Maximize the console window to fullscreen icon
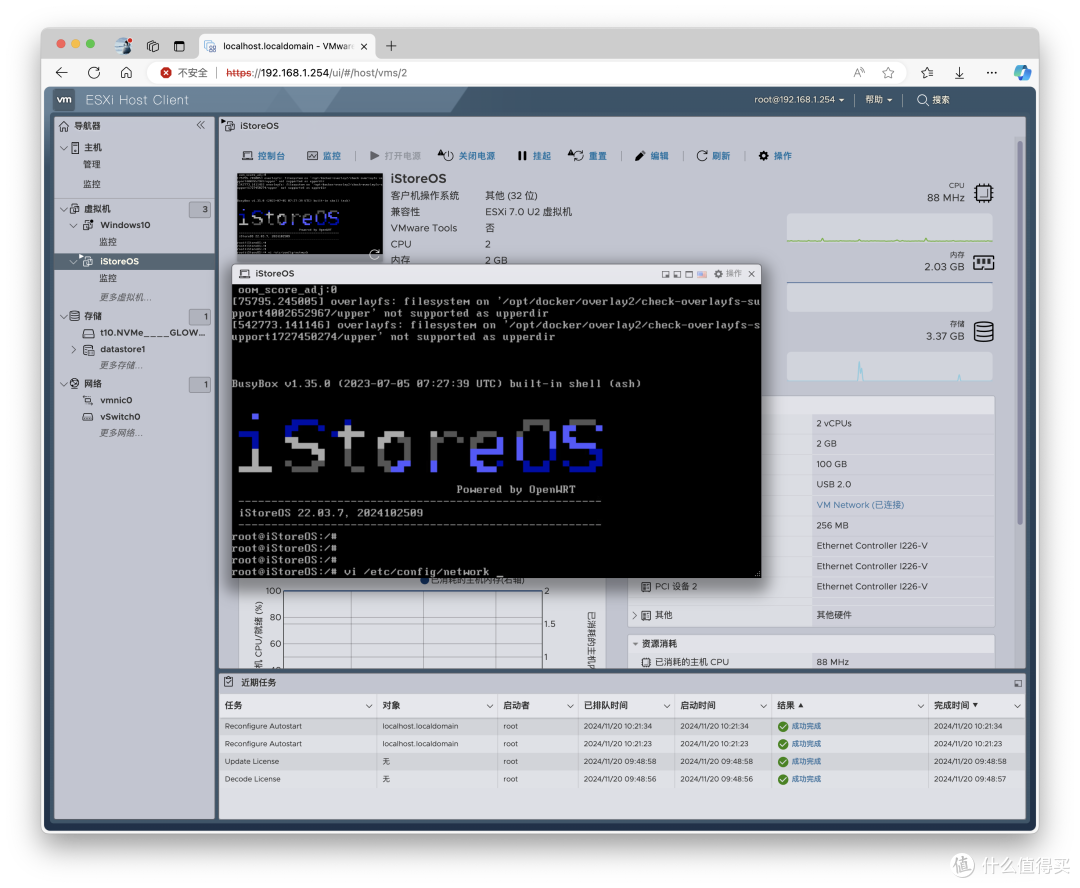The image size is (1080, 888). pyautogui.click(x=688, y=274)
